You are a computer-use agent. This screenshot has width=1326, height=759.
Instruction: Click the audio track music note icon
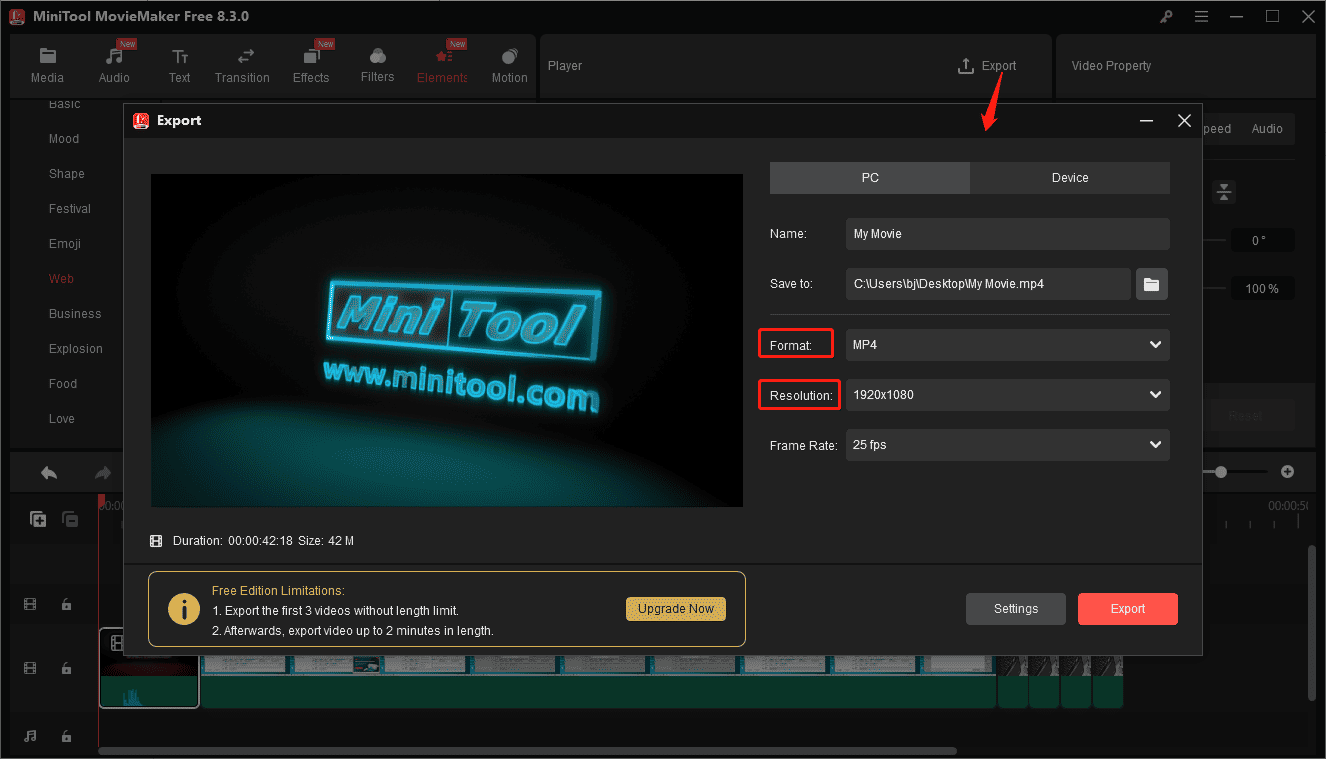(31, 736)
